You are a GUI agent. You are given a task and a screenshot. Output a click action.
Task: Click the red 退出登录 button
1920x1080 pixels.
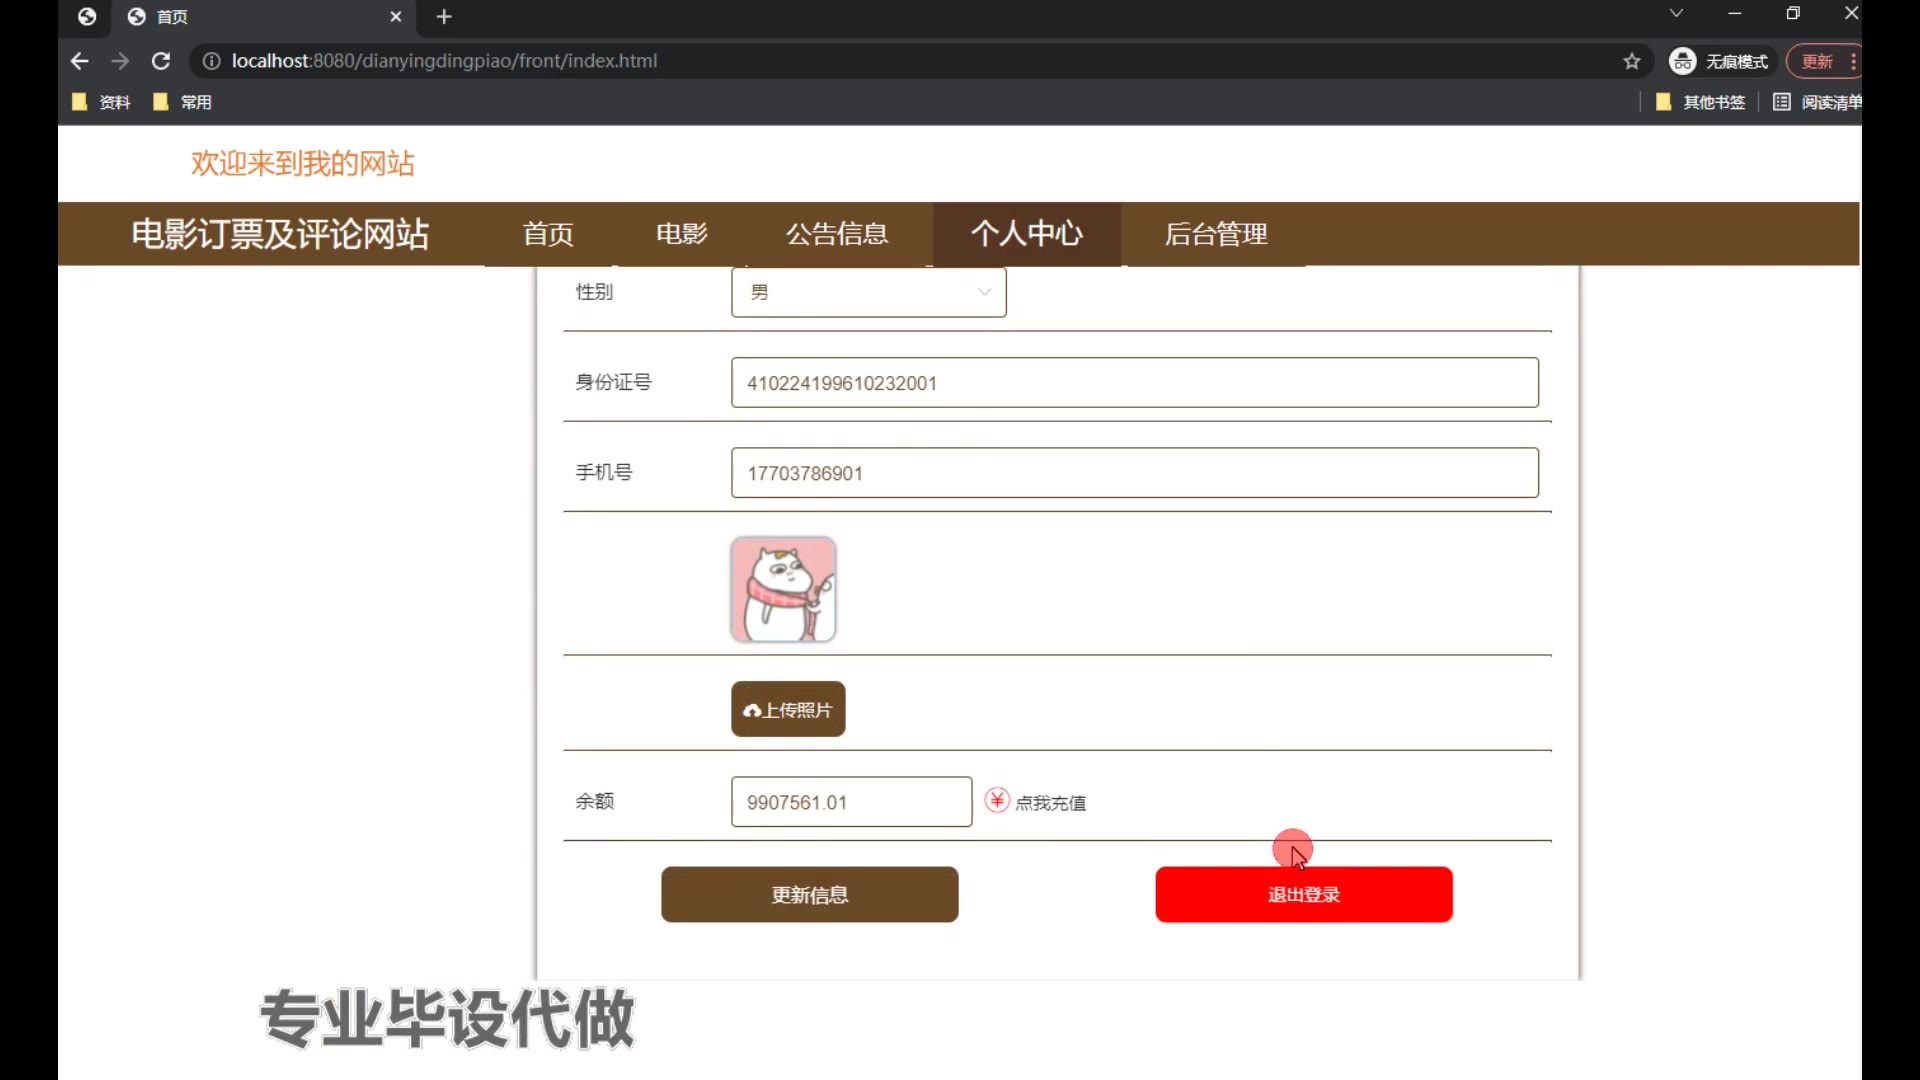[x=1303, y=894]
